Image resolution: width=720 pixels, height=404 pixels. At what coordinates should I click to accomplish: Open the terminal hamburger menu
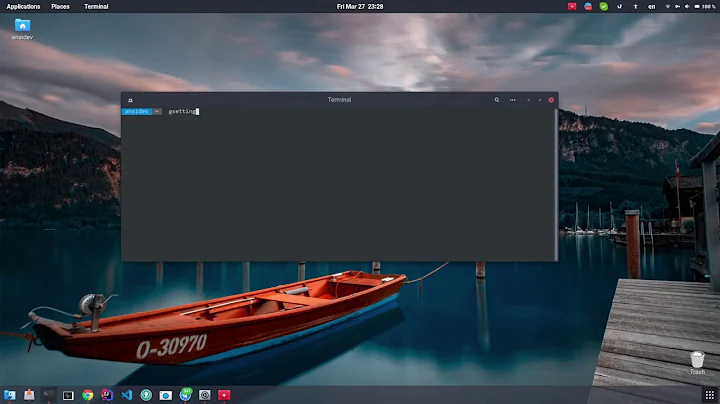click(x=512, y=100)
